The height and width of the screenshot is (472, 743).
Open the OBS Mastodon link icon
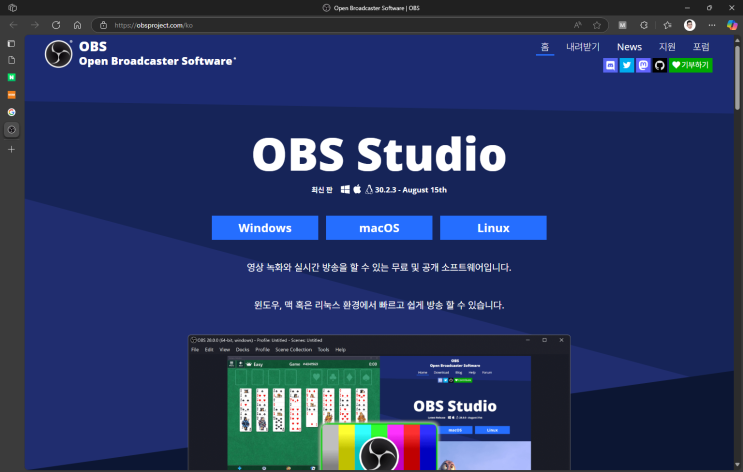(x=643, y=65)
